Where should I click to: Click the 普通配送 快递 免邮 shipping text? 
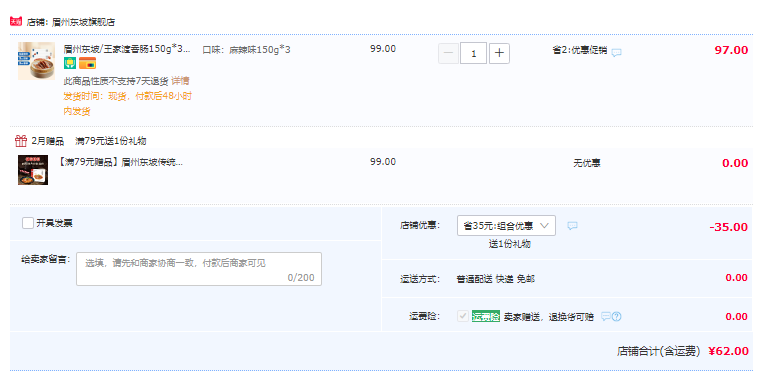pyautogui.click(x=496, y=279)
